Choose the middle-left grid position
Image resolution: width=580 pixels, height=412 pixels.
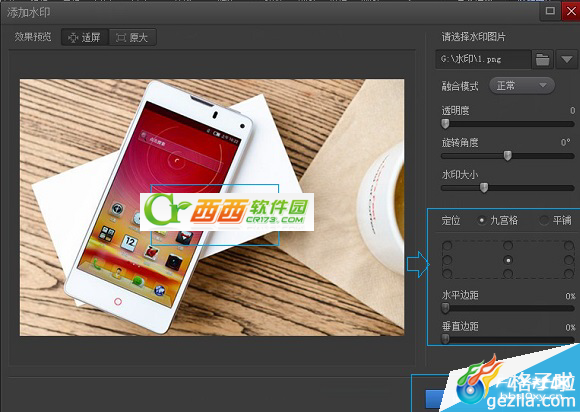click(447, 260)
